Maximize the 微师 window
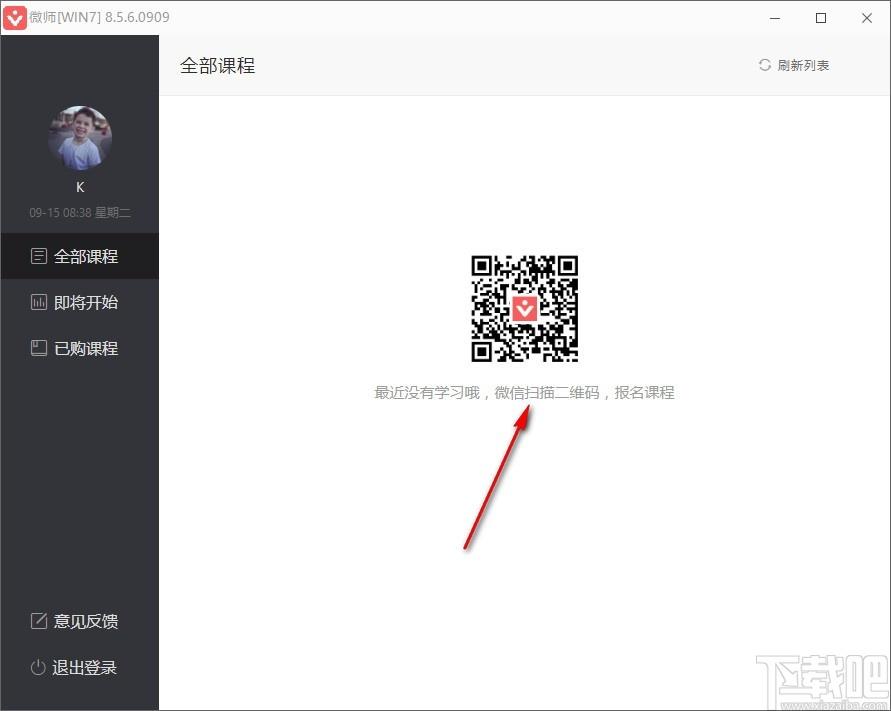This screenshot has width=891, height=711. coord(821,18)
